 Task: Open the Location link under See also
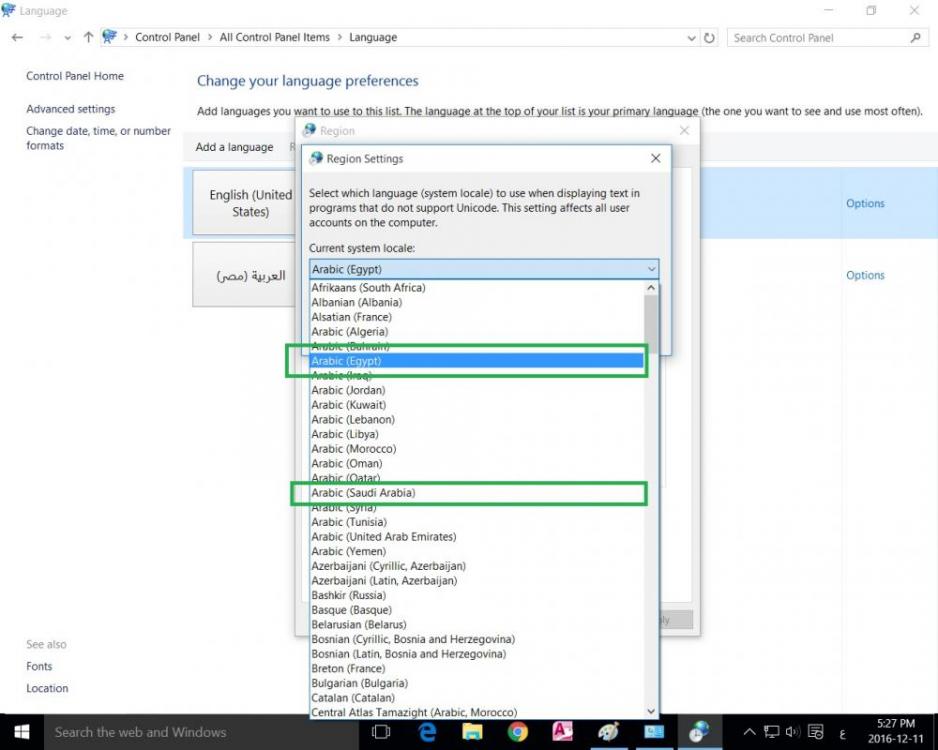click(47, 688)
